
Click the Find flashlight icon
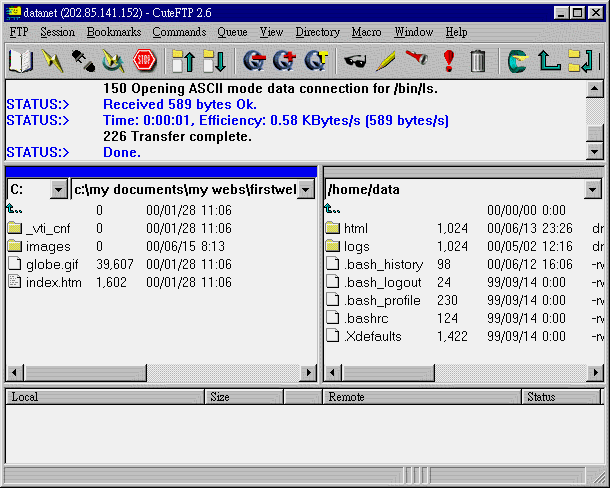[417, 58]
